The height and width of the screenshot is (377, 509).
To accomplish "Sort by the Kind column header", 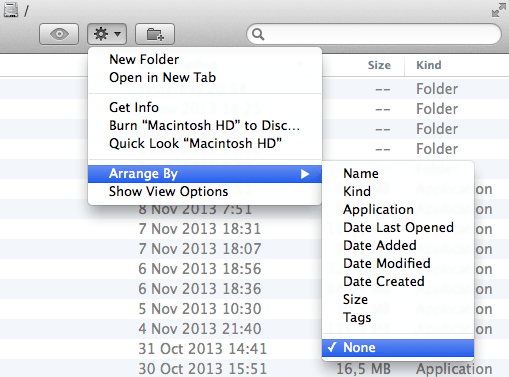I will point(429,65).
